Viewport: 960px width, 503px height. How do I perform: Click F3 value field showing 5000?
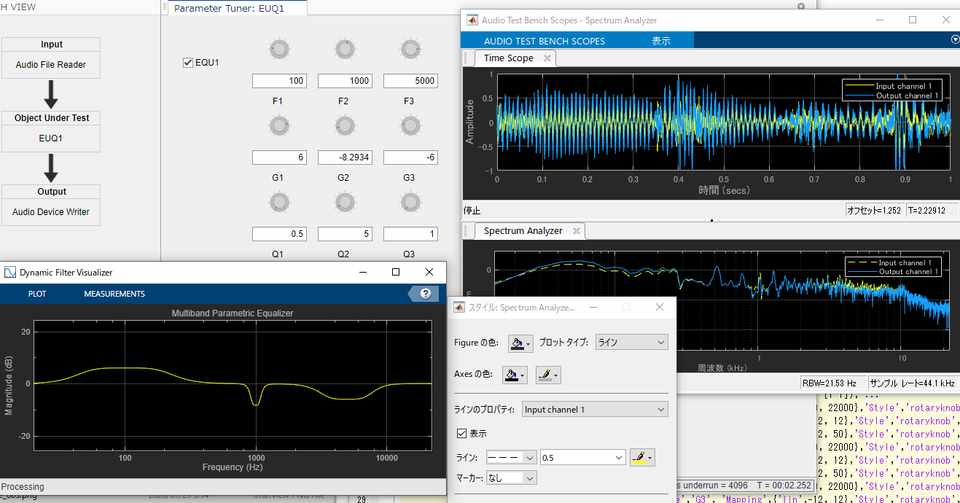point(410,81)
